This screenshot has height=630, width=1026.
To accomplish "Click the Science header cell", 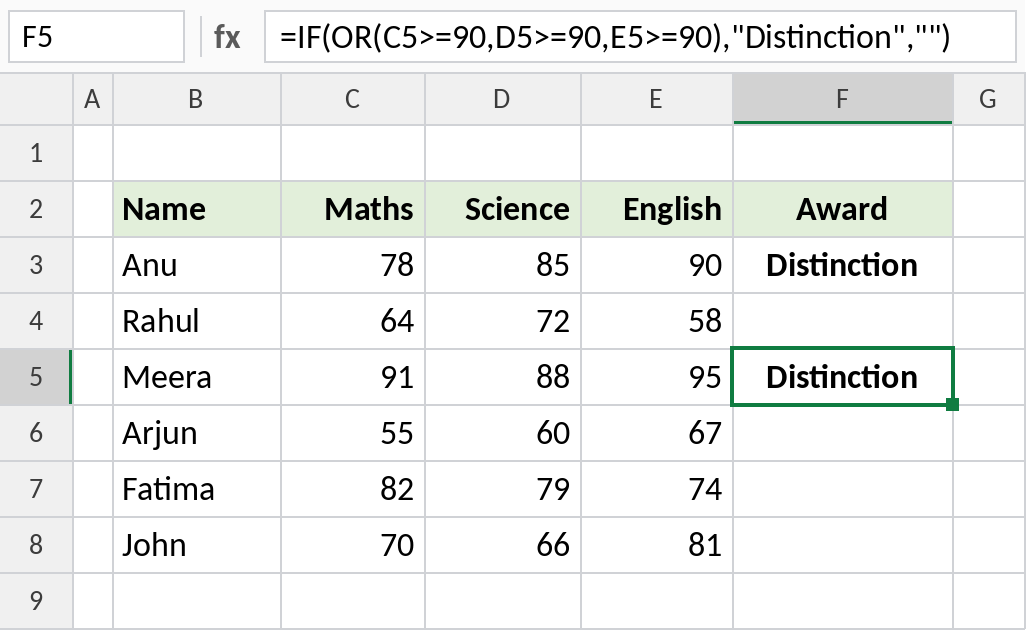I will click(503, 209).
